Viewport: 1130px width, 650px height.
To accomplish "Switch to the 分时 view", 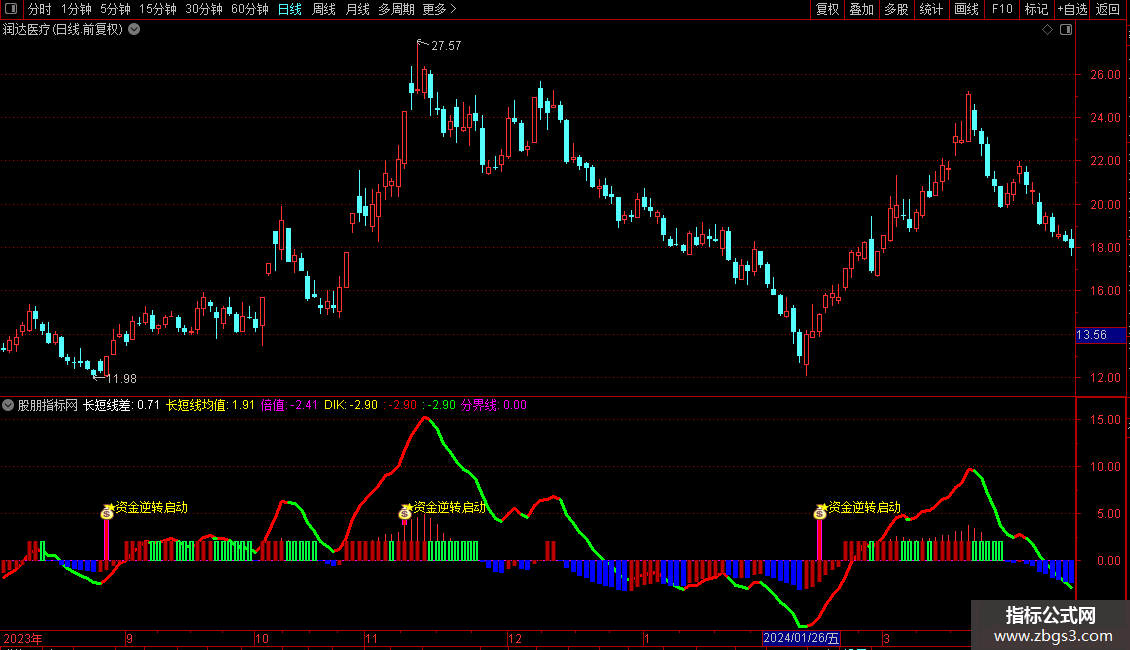I will [x=40, y=9].
